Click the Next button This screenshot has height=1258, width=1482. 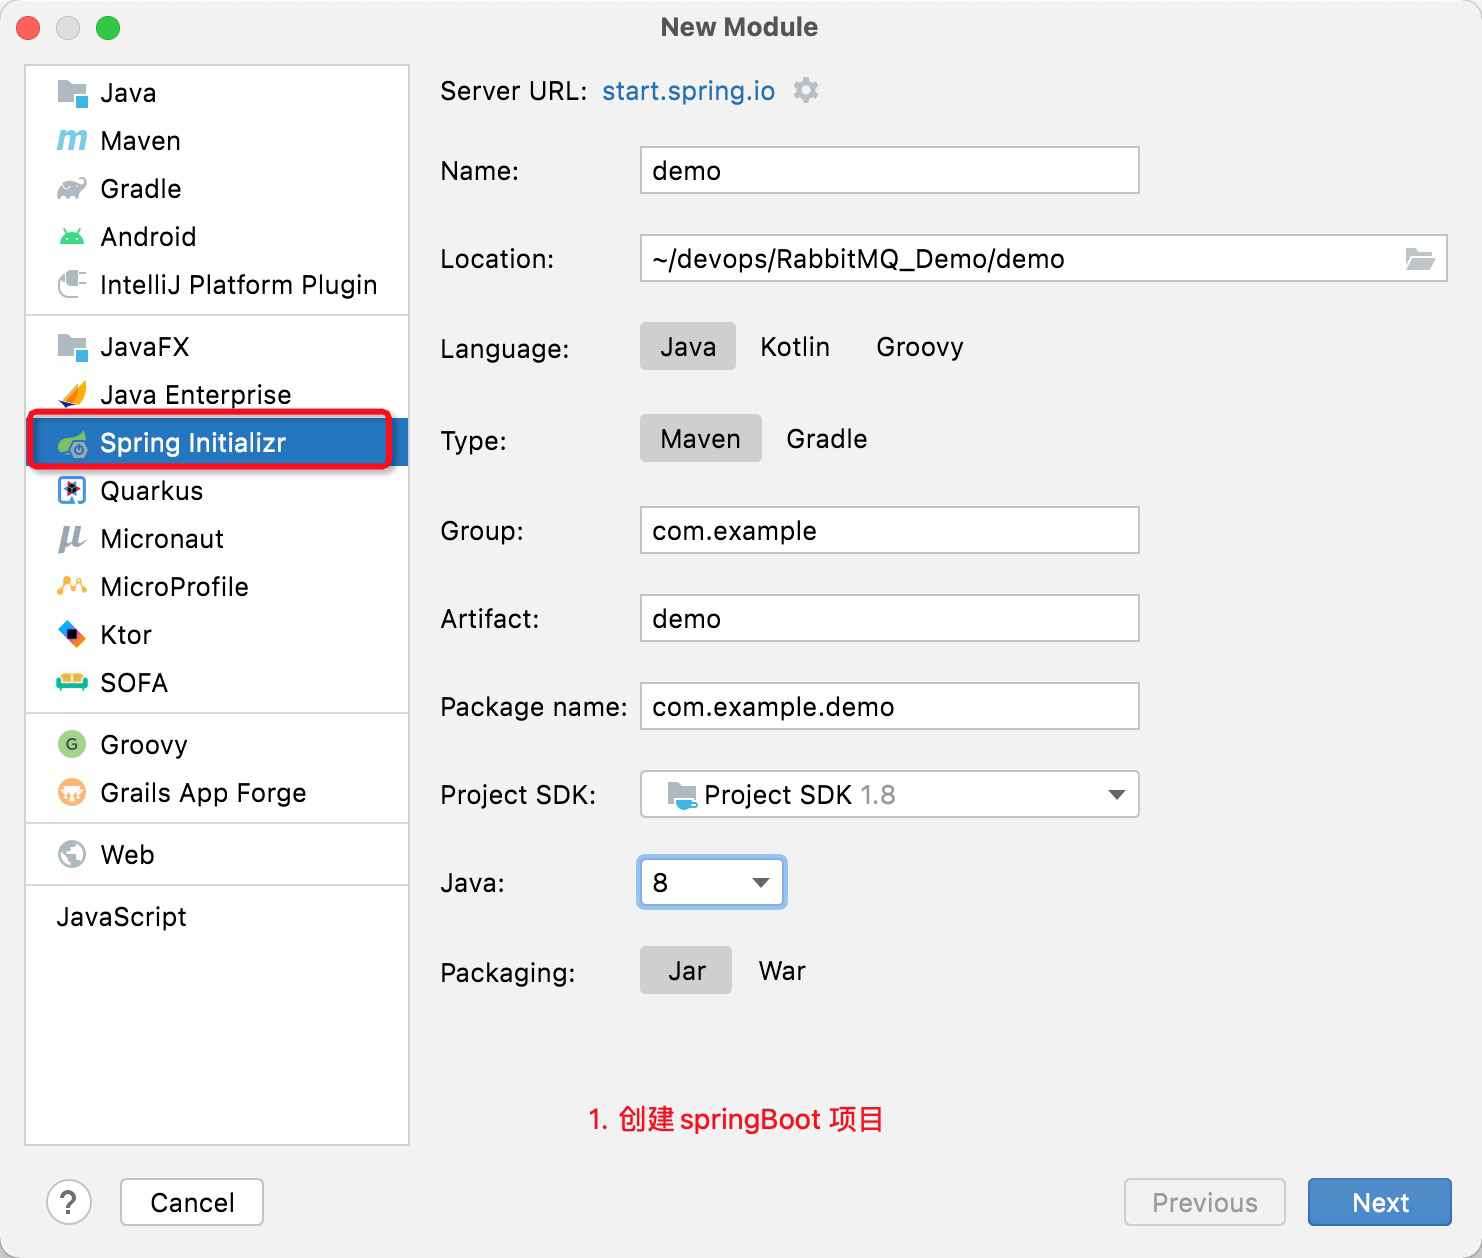pos(1380,1202)
